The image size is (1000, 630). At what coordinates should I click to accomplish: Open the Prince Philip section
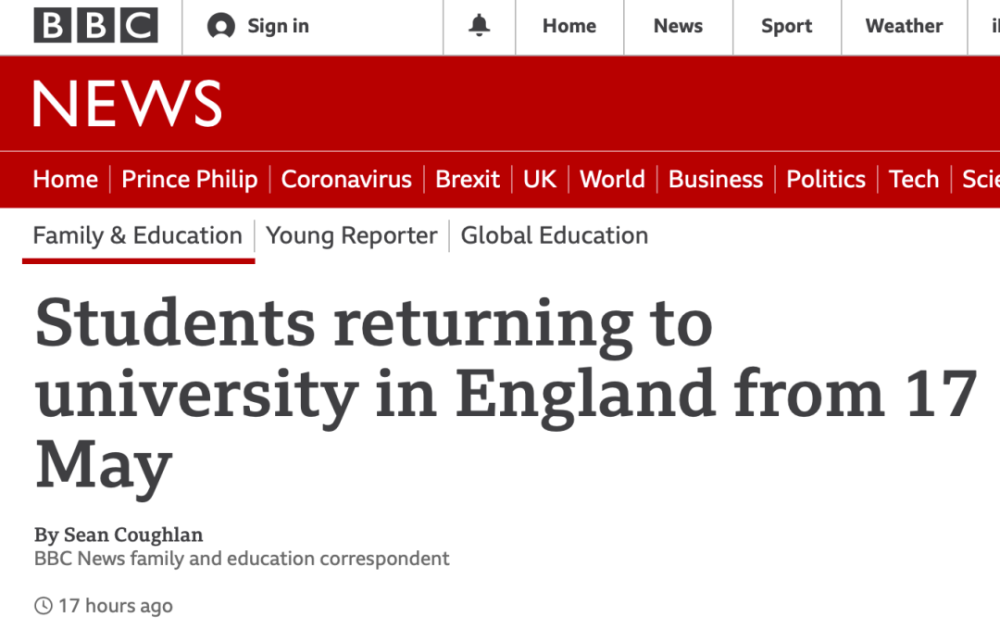[x=189, y=179]
